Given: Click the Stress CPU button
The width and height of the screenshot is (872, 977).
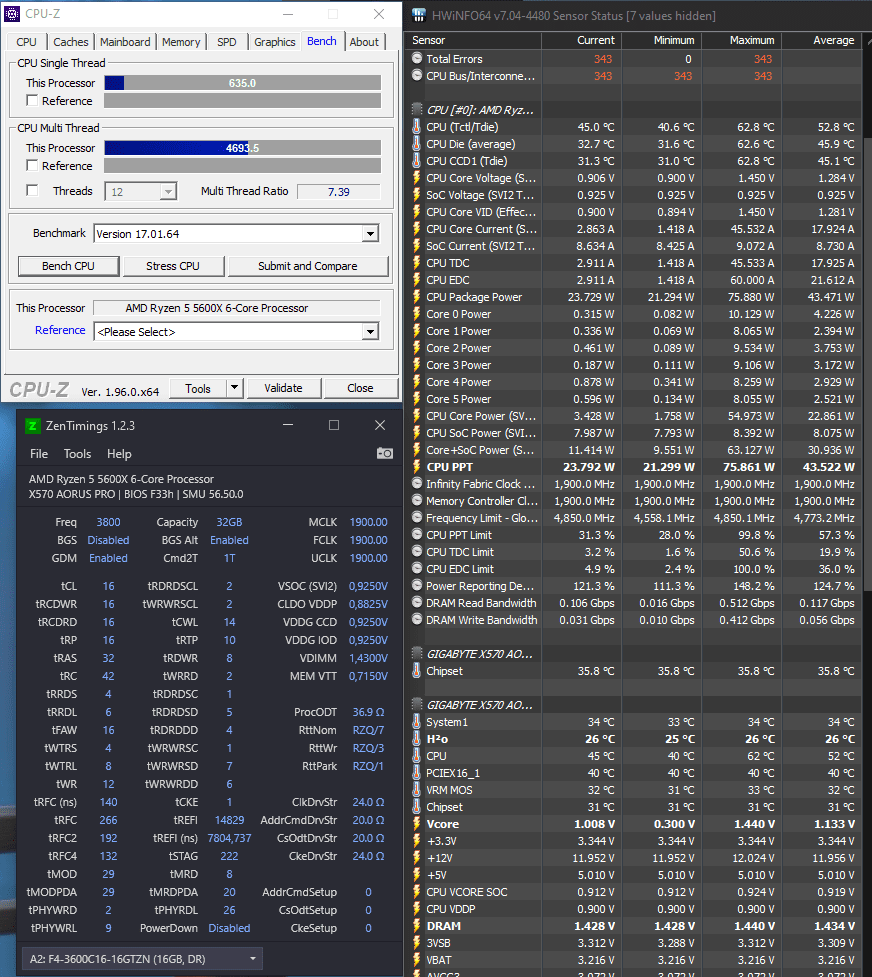Looking at the screenshot, I should point(173,266).
